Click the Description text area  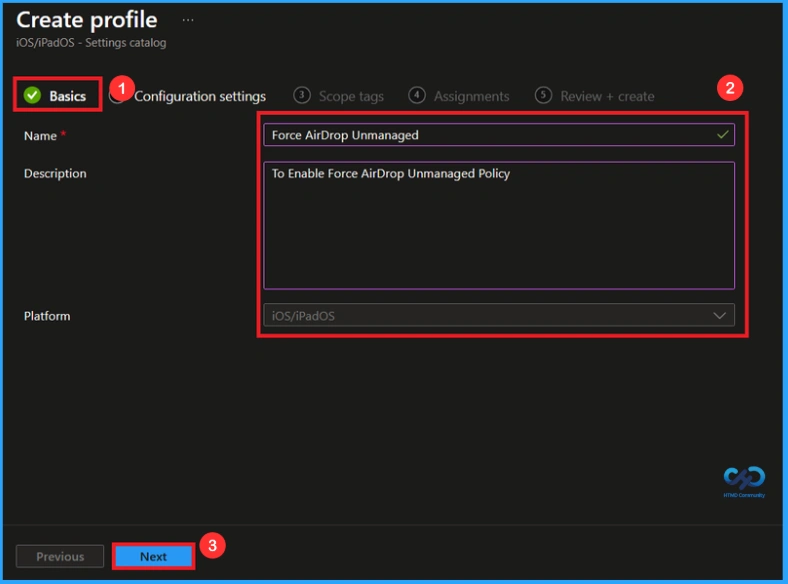pyautogui.click(x=499, y=225)
